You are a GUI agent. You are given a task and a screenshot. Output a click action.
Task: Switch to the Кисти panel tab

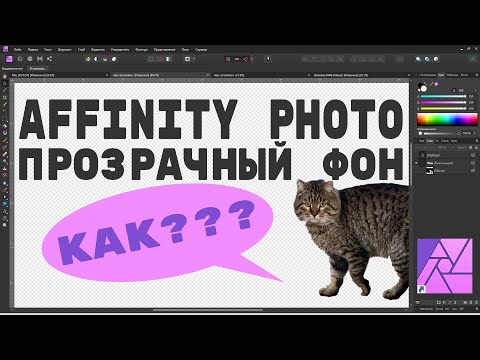coord(464,75)
